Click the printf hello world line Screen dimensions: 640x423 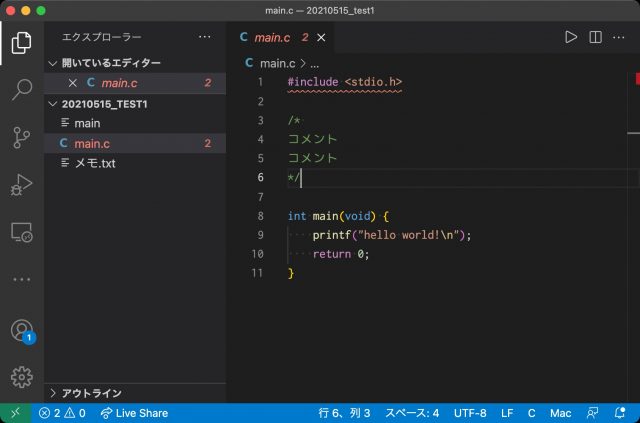point(392,235)
